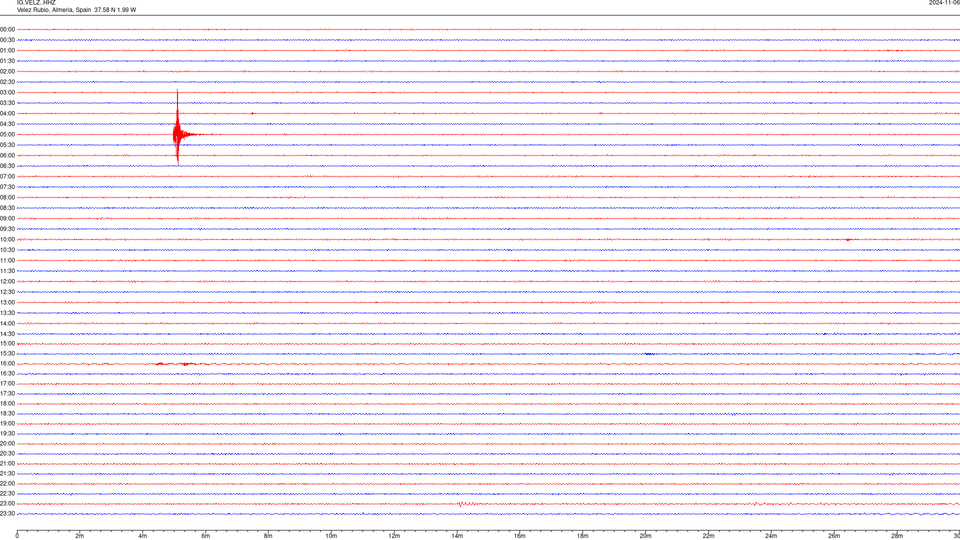The height and width of the screenshot is (540, 960).
Task: Select the '04:00' time label
Action: [x=7, y=113]
